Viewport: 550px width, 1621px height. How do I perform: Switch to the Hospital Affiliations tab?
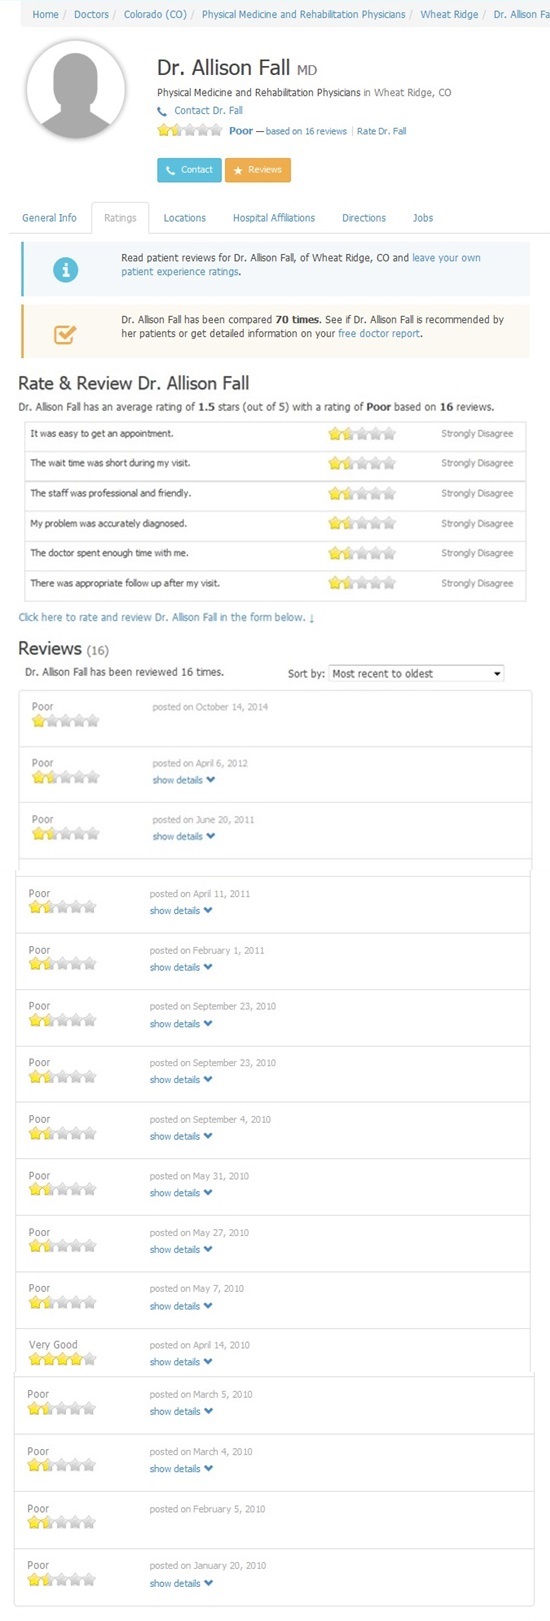pyautogui.click(x=274, y=218)
